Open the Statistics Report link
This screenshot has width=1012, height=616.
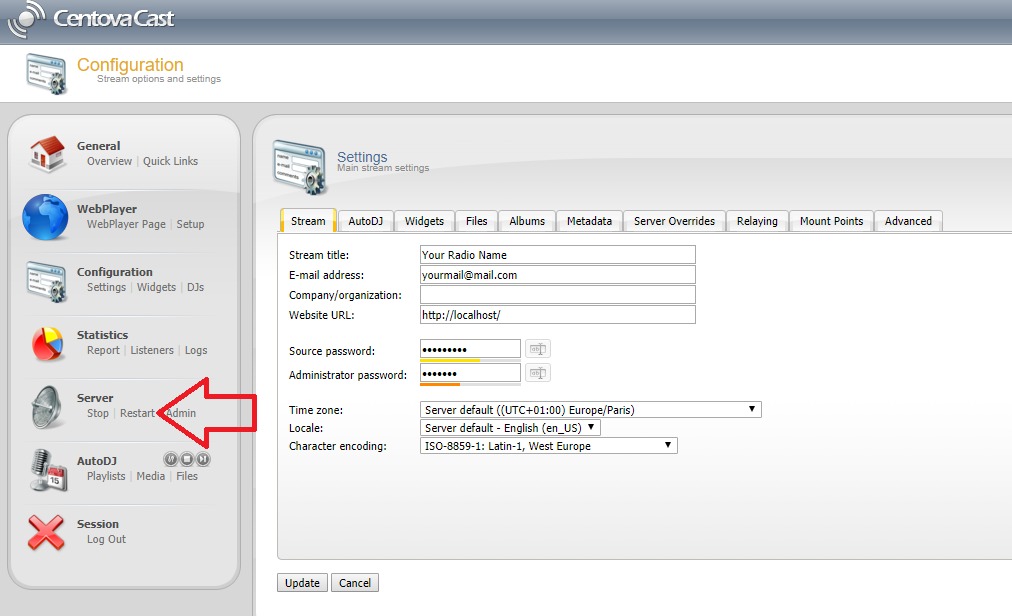(103, 350)
